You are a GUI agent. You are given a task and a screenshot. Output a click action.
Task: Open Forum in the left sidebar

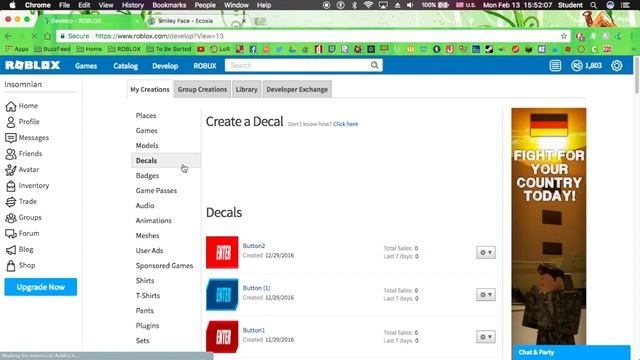(x=22, y=233)
